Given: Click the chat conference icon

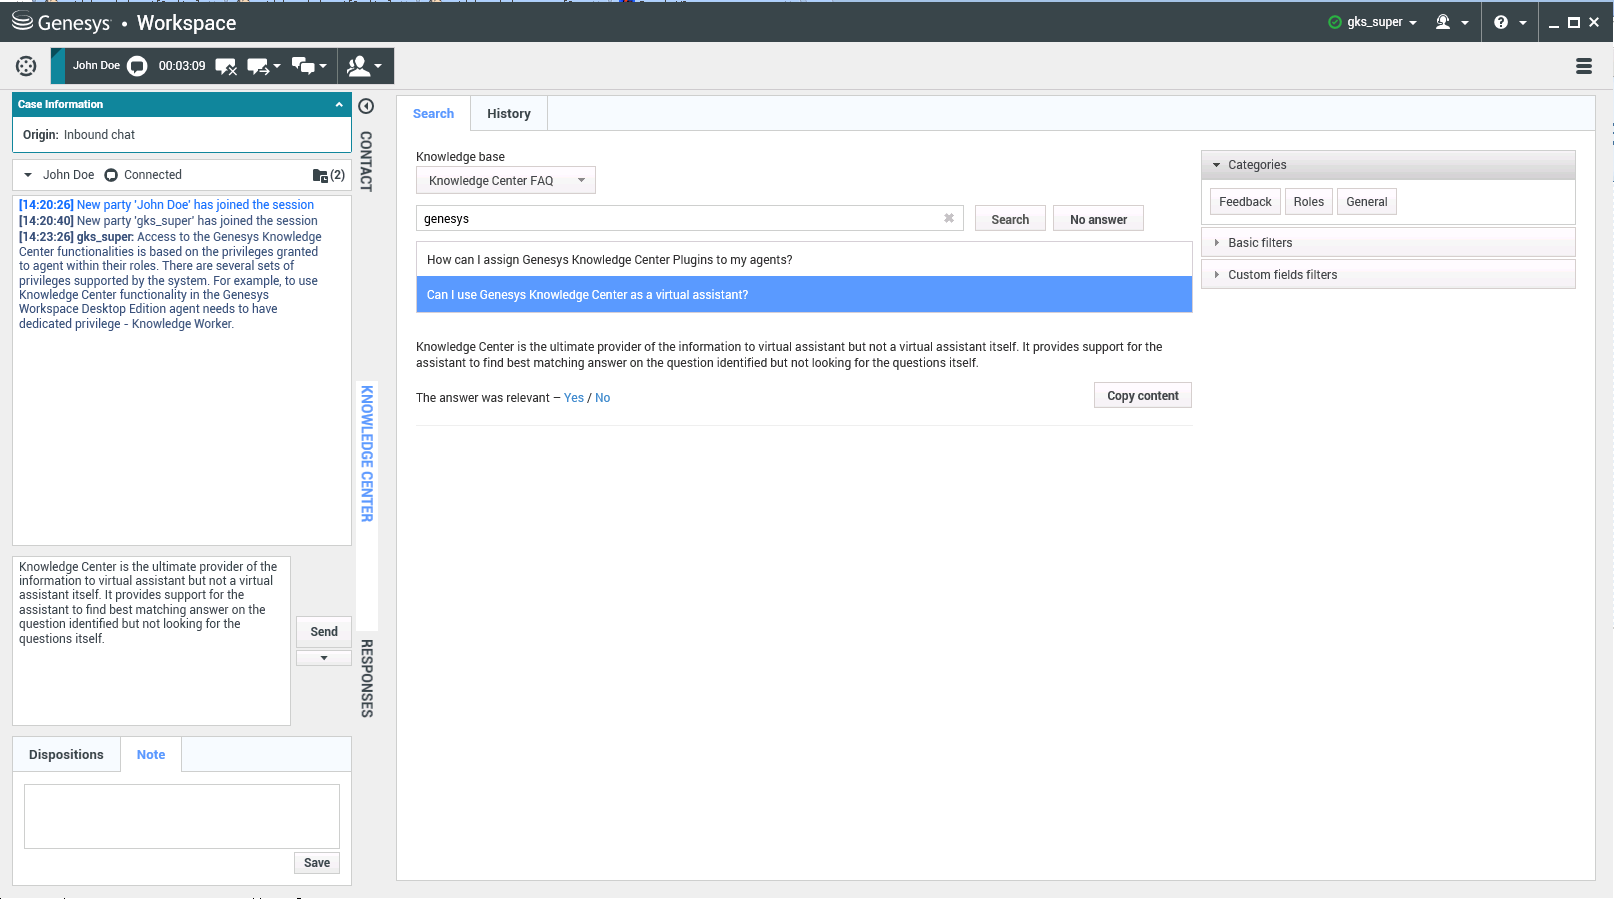Looking at the screenshot, I should (x=303, y=67).
